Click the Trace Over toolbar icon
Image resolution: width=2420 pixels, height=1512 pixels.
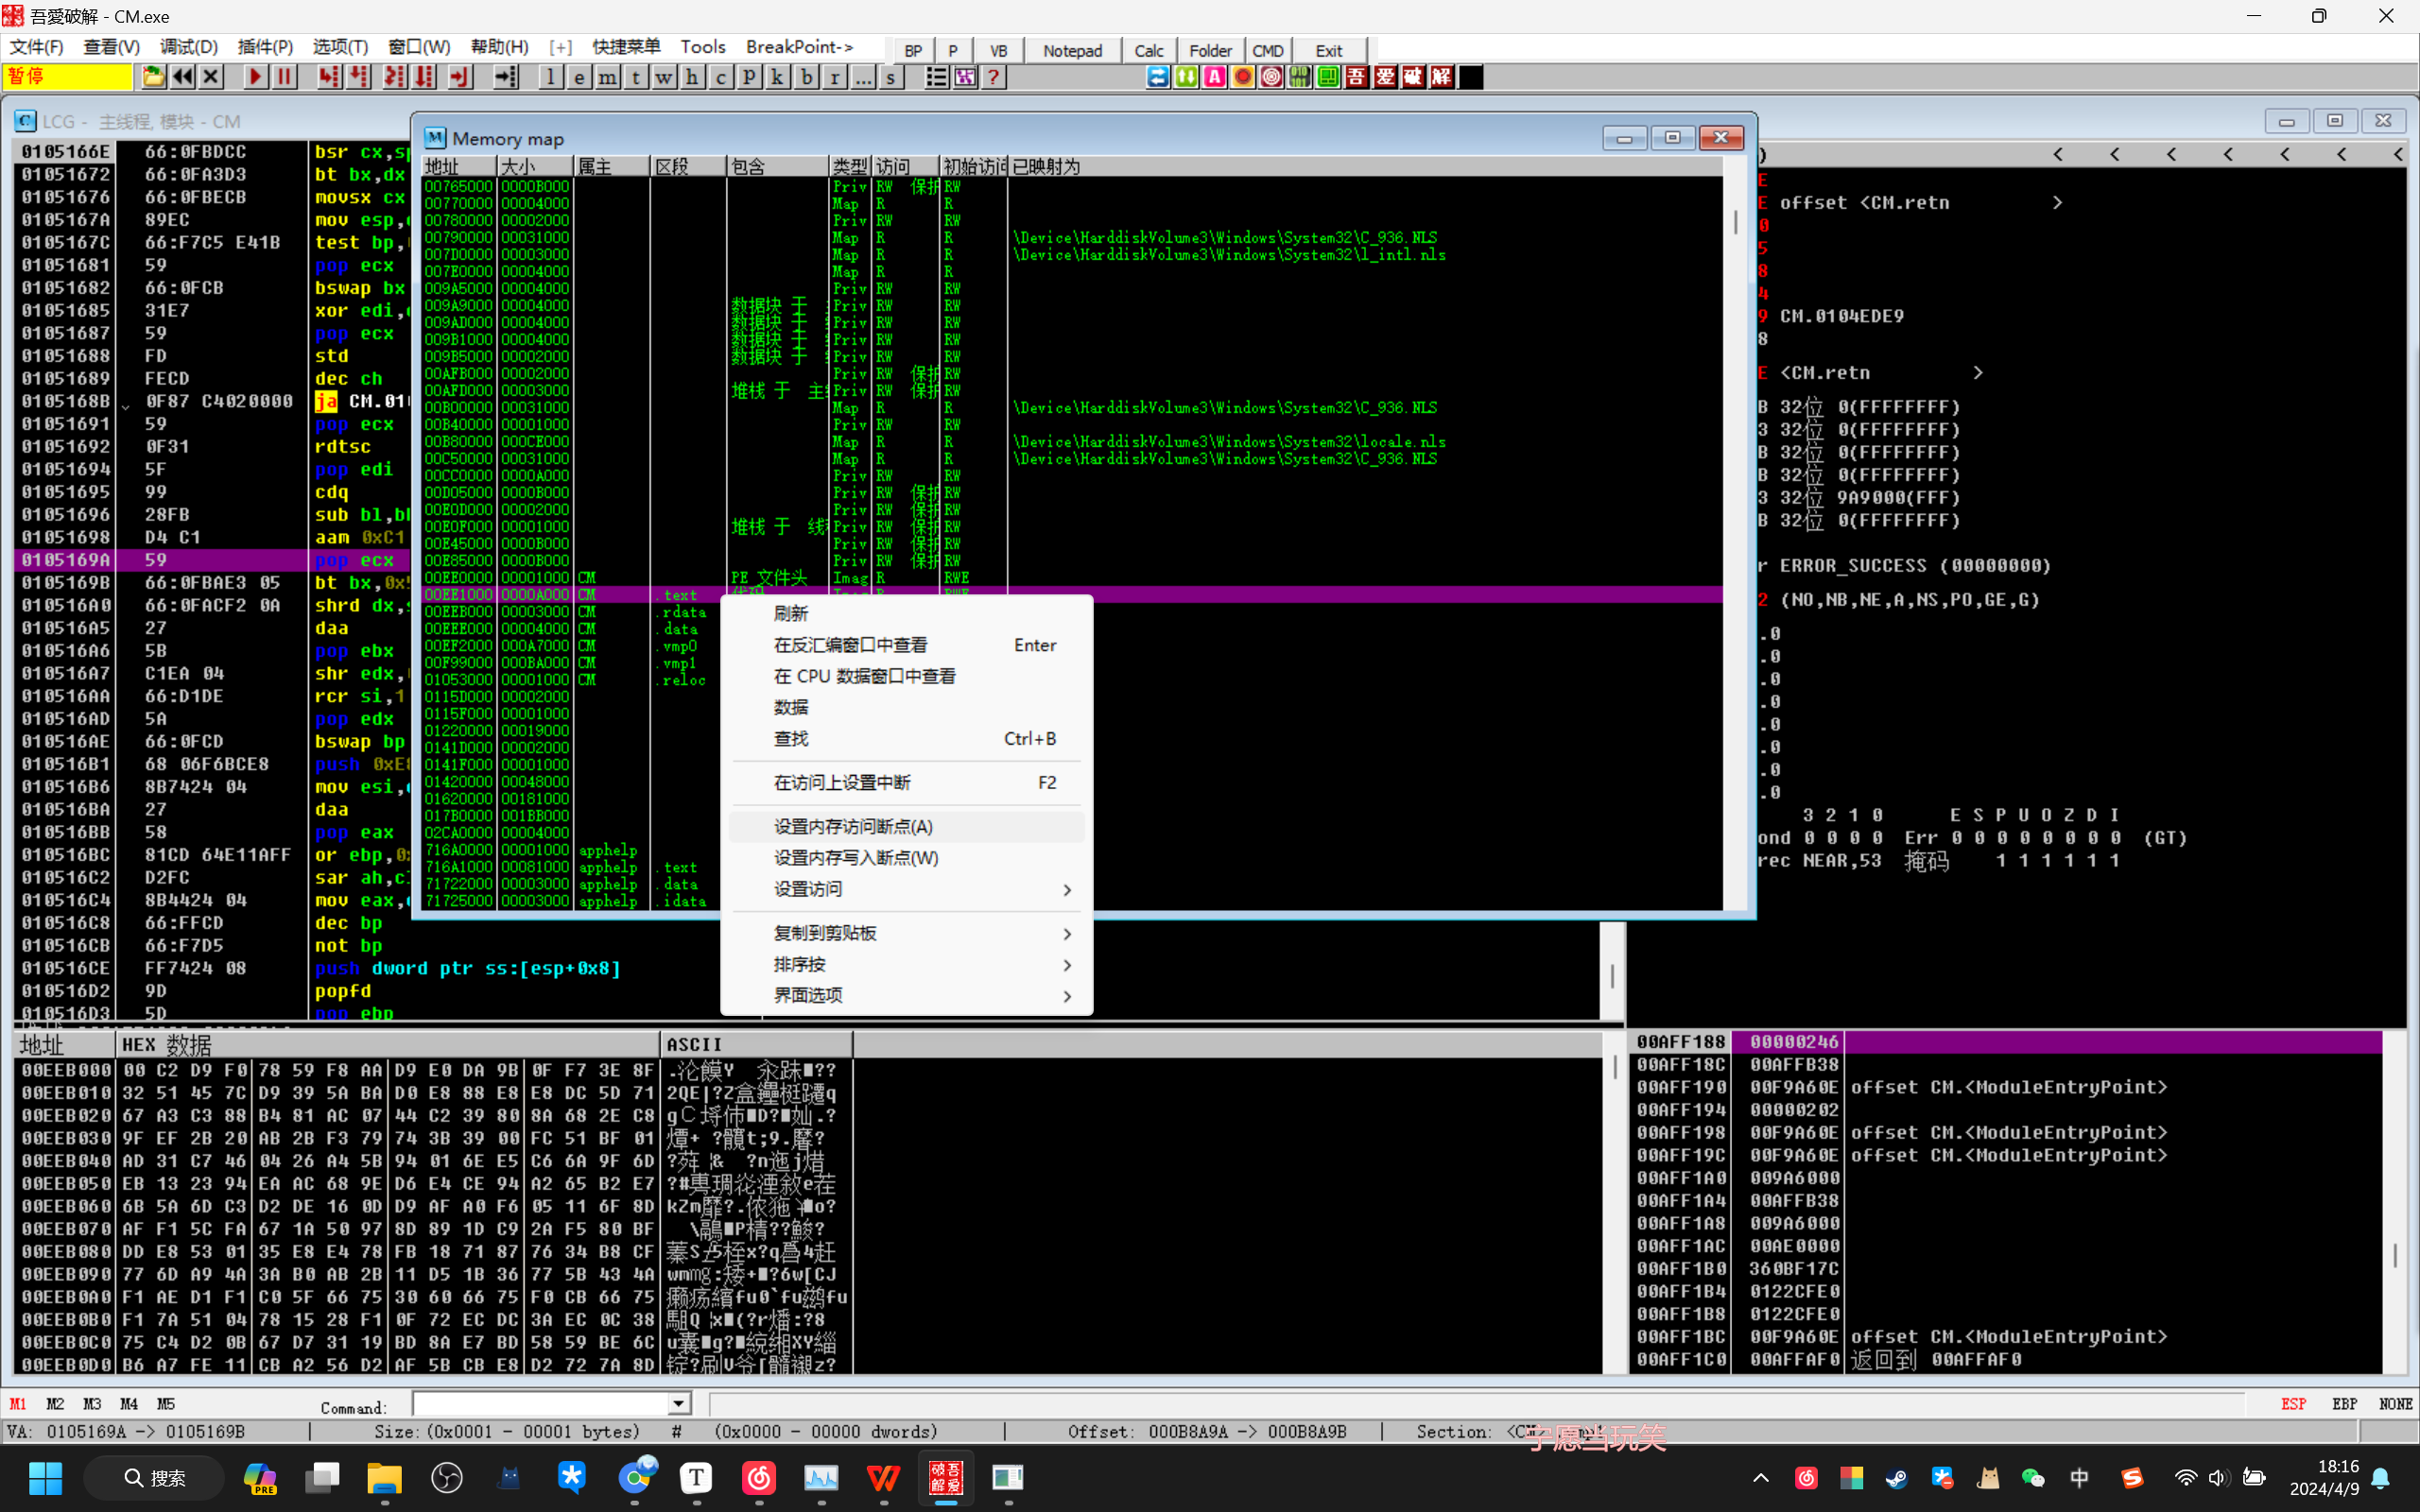click(x=424, y=77)
